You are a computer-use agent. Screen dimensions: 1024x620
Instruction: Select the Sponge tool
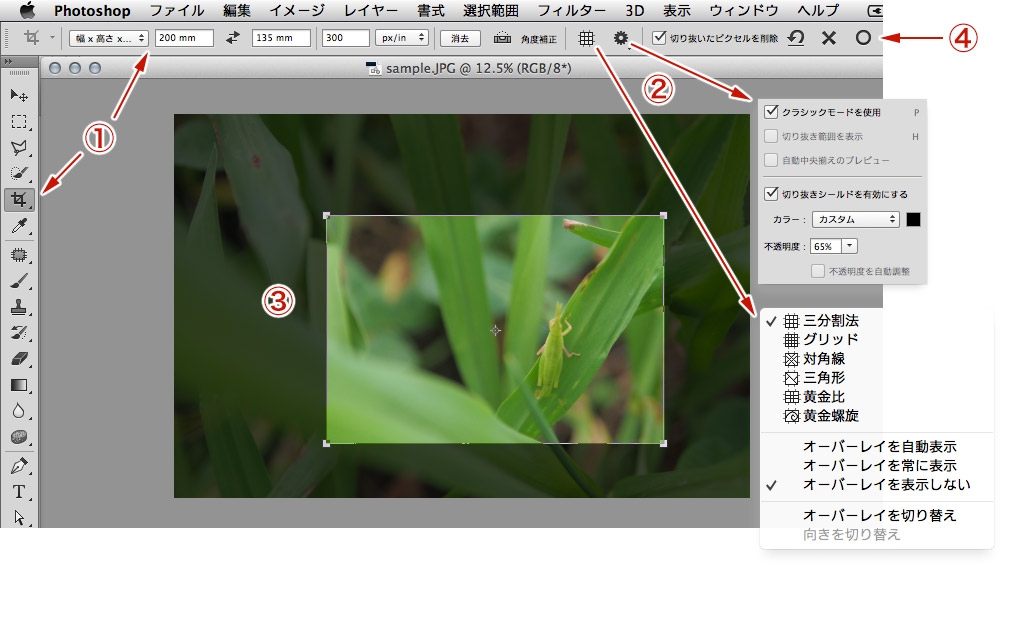(19, 436)
